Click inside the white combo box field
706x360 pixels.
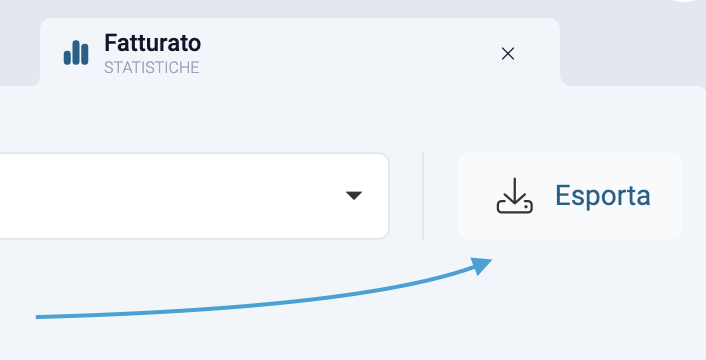pos(194,196)
